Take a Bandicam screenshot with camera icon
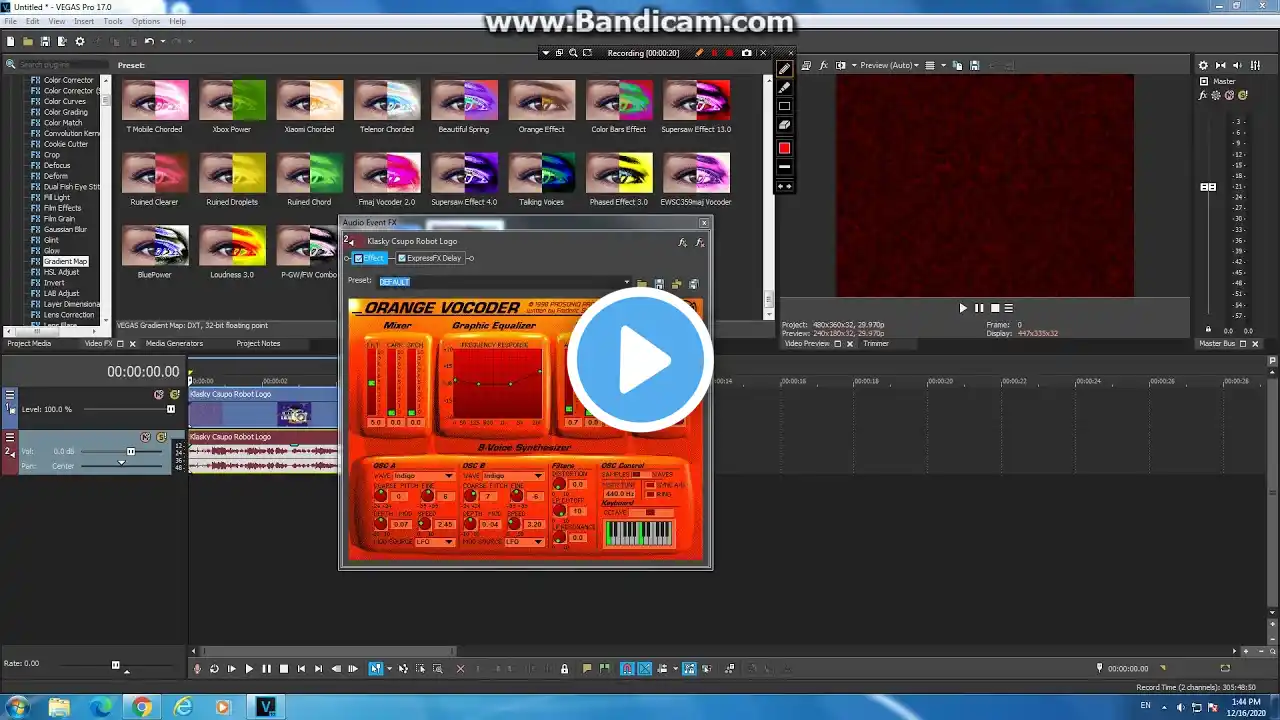This screenshot has height=720, width=1280. coord(746,53)
